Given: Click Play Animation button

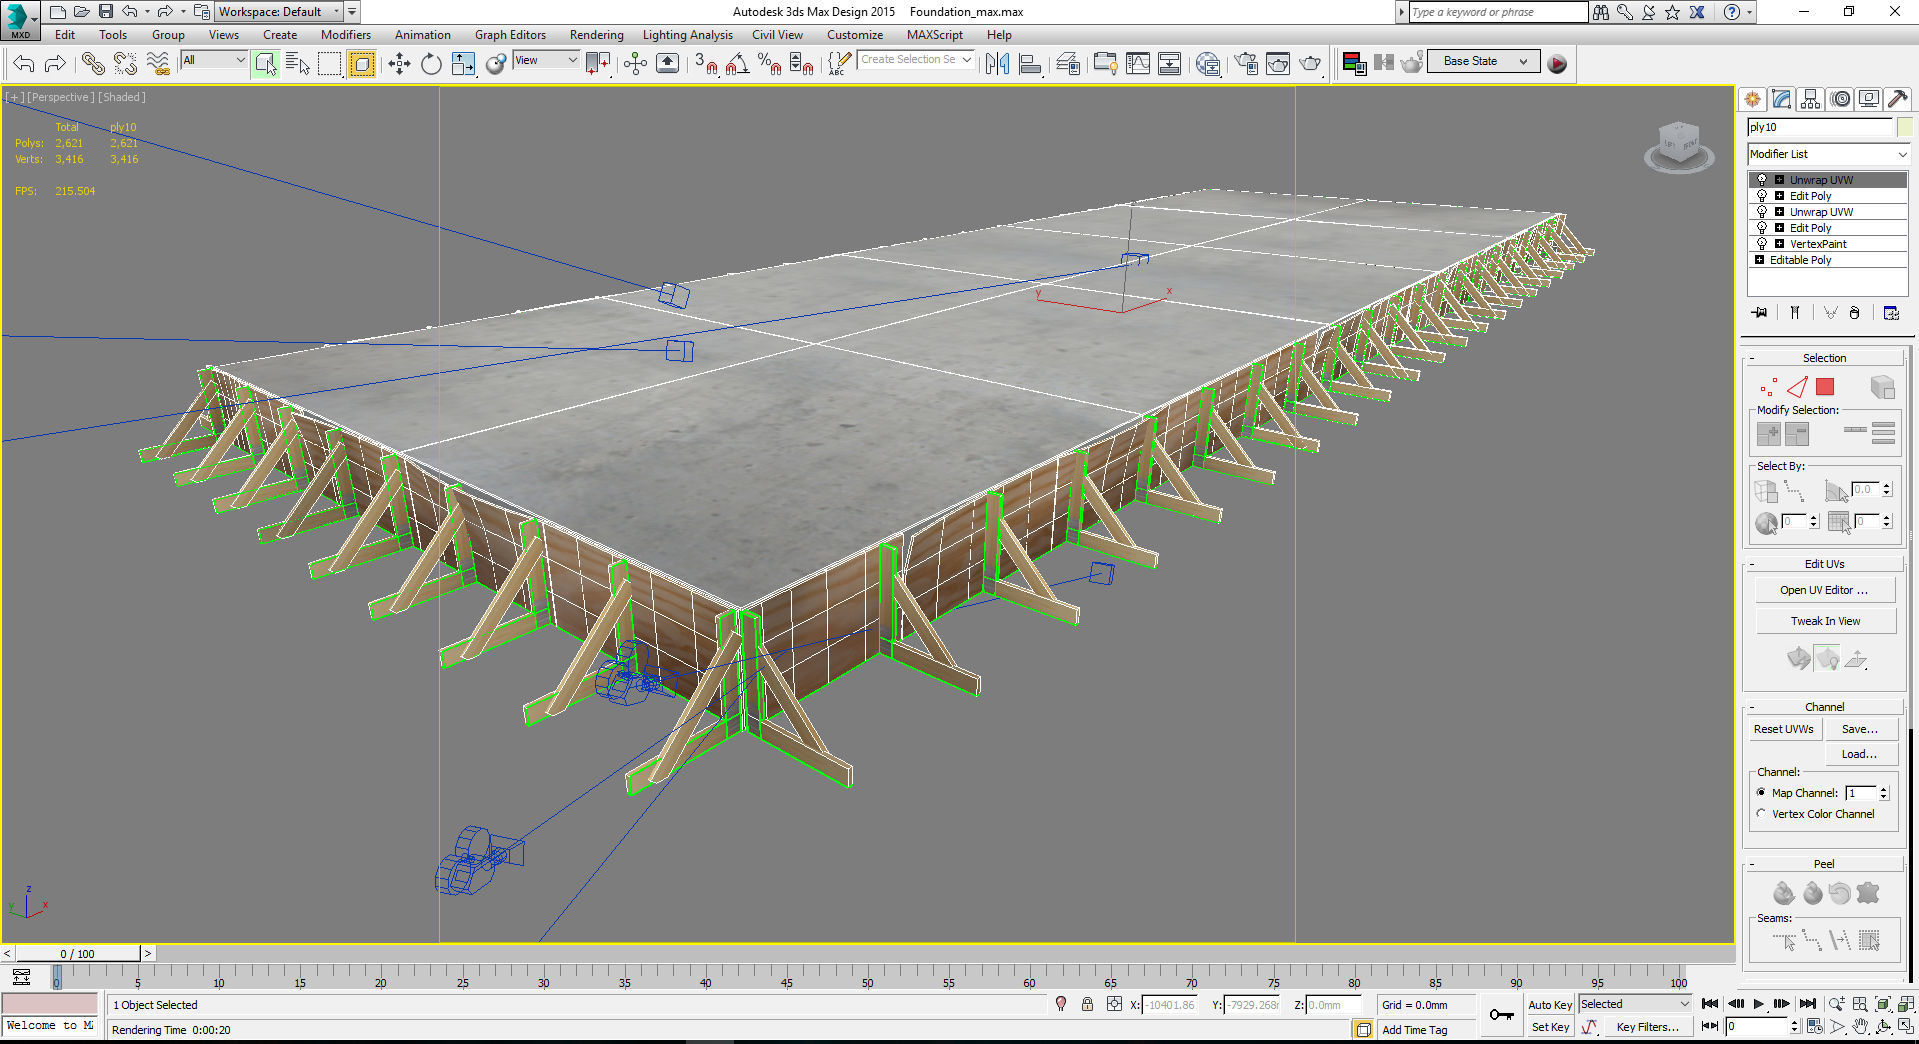Looking at the screenshot, I should coord(1759,1004).
